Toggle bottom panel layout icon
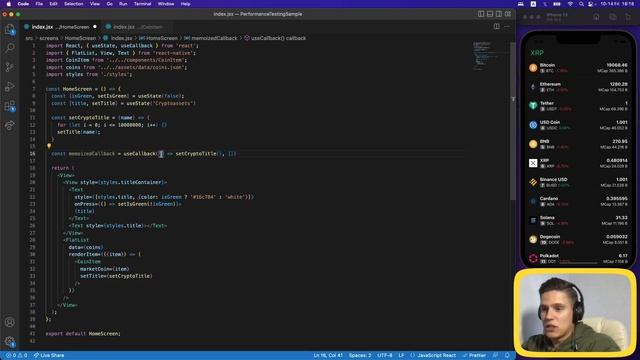Viewport: 640px width, 360px height. tap(490, 14)
